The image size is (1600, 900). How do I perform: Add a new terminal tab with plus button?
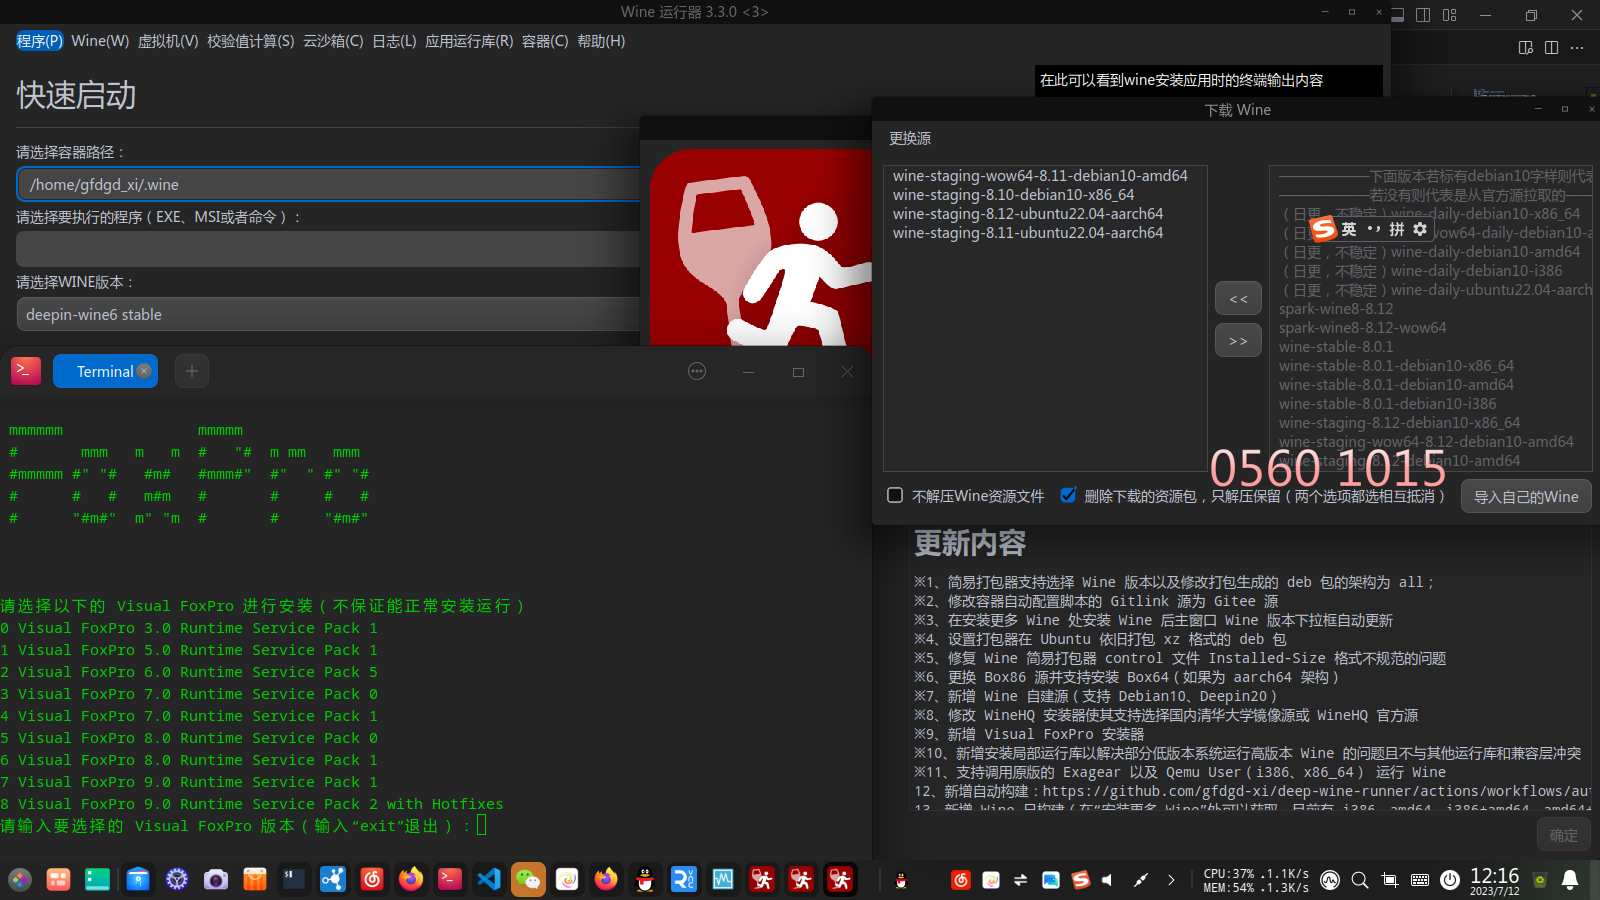[192, 371]
